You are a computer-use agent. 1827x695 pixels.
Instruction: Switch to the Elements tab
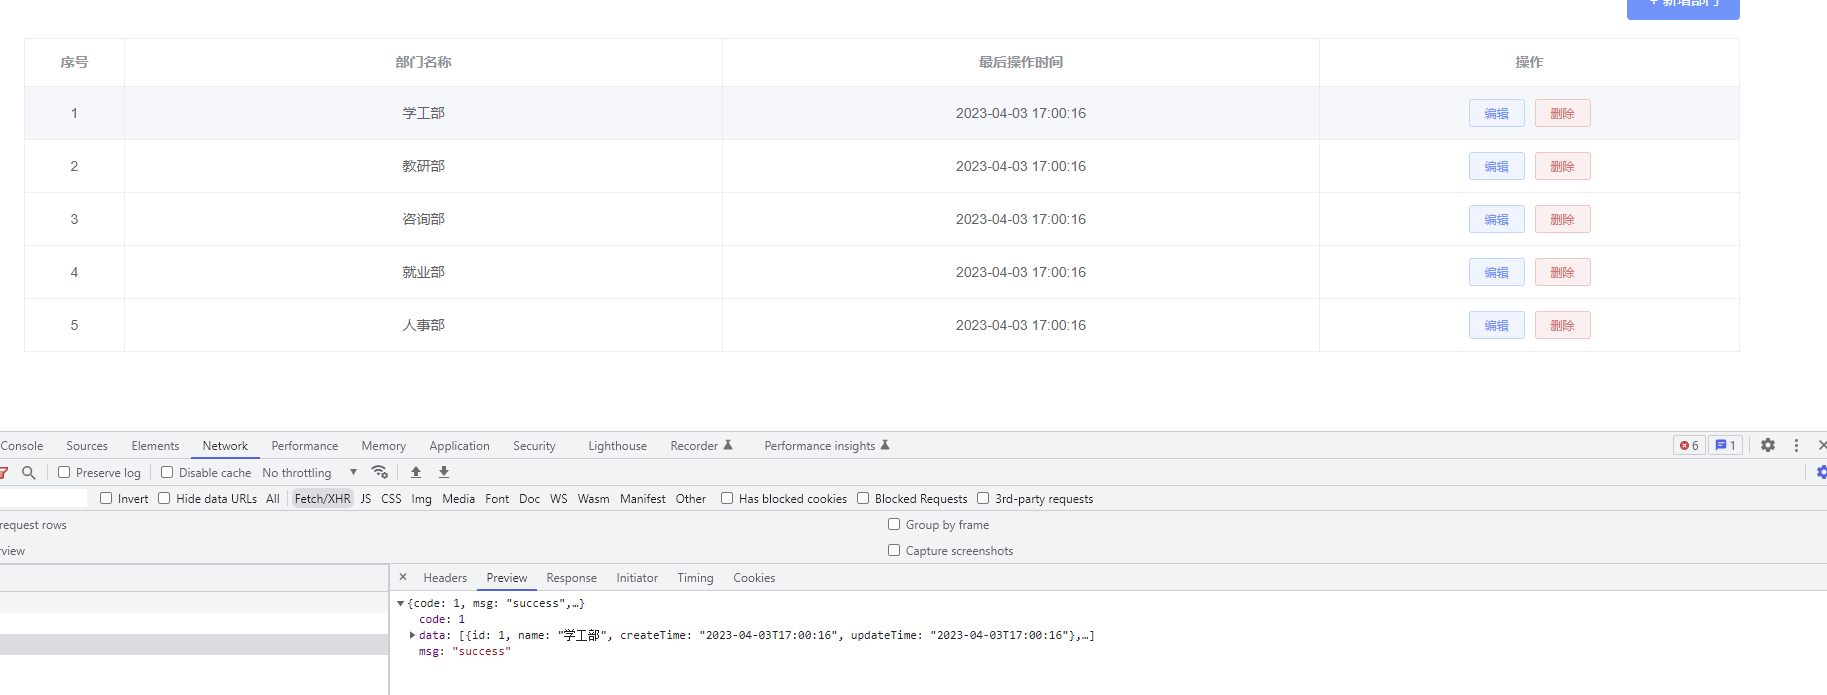155,446
